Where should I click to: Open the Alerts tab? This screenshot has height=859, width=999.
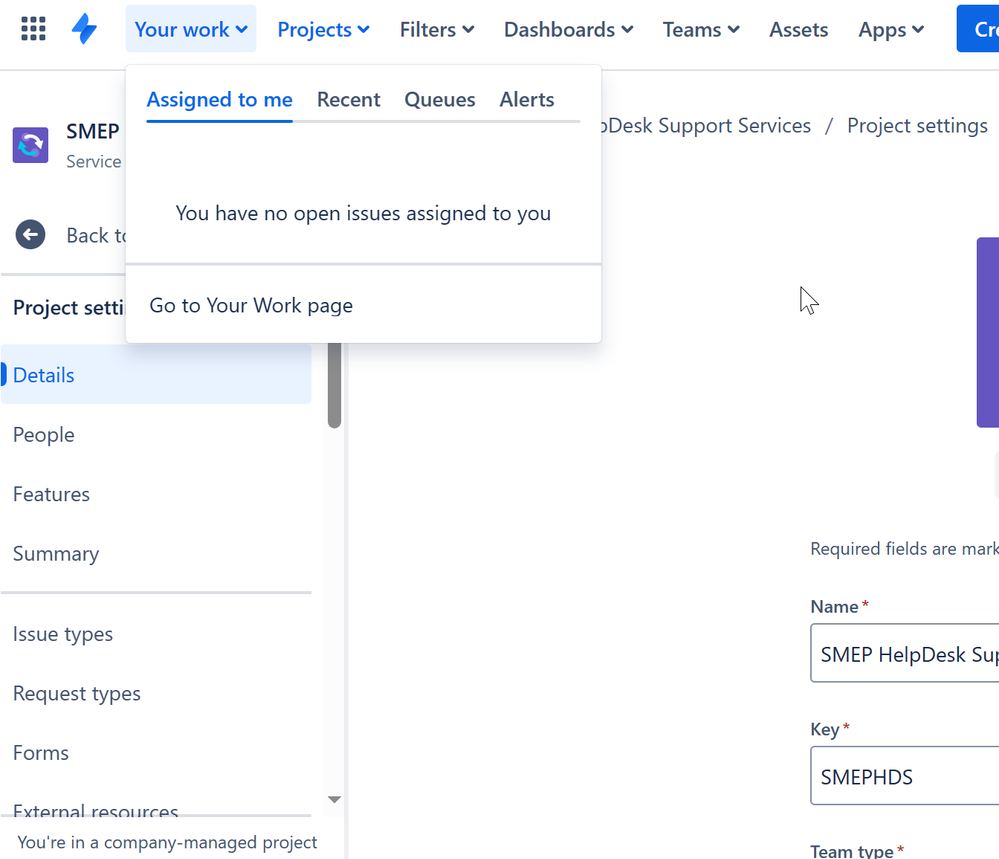coord(526,99)
